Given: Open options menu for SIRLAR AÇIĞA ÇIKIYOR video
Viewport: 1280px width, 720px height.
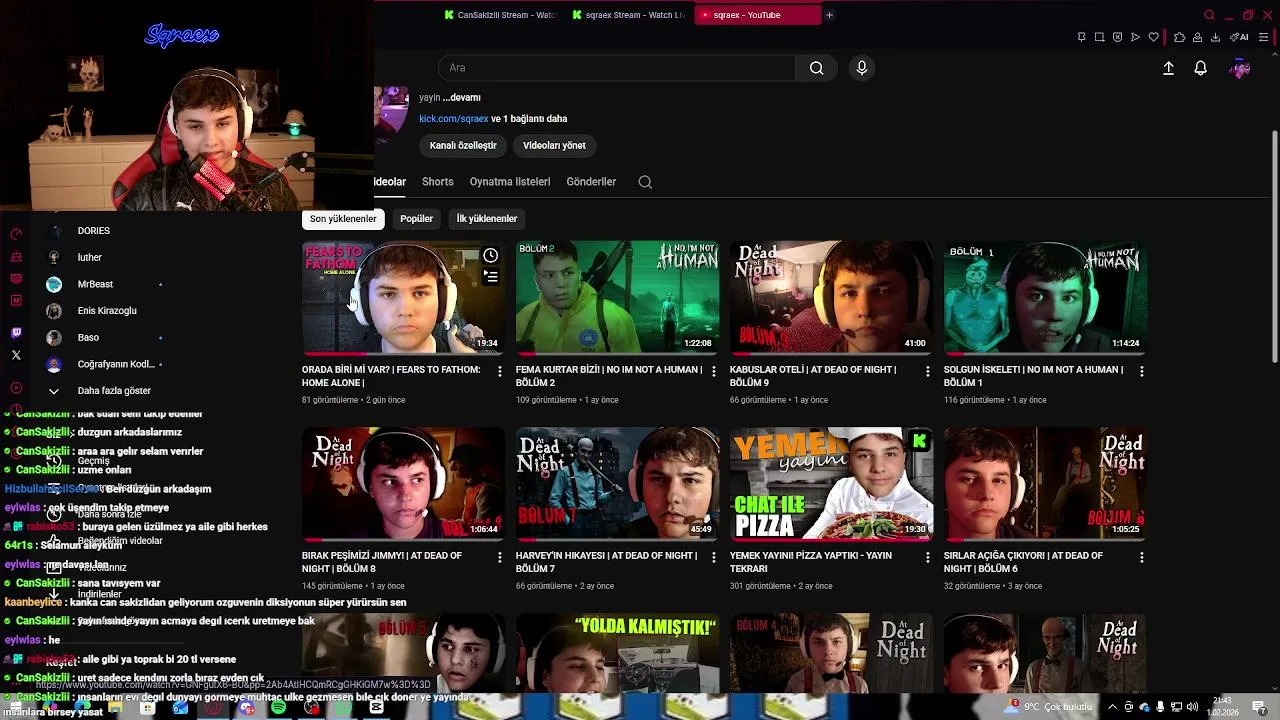Looking at the screenshot, I should [x=1141, y=557].
